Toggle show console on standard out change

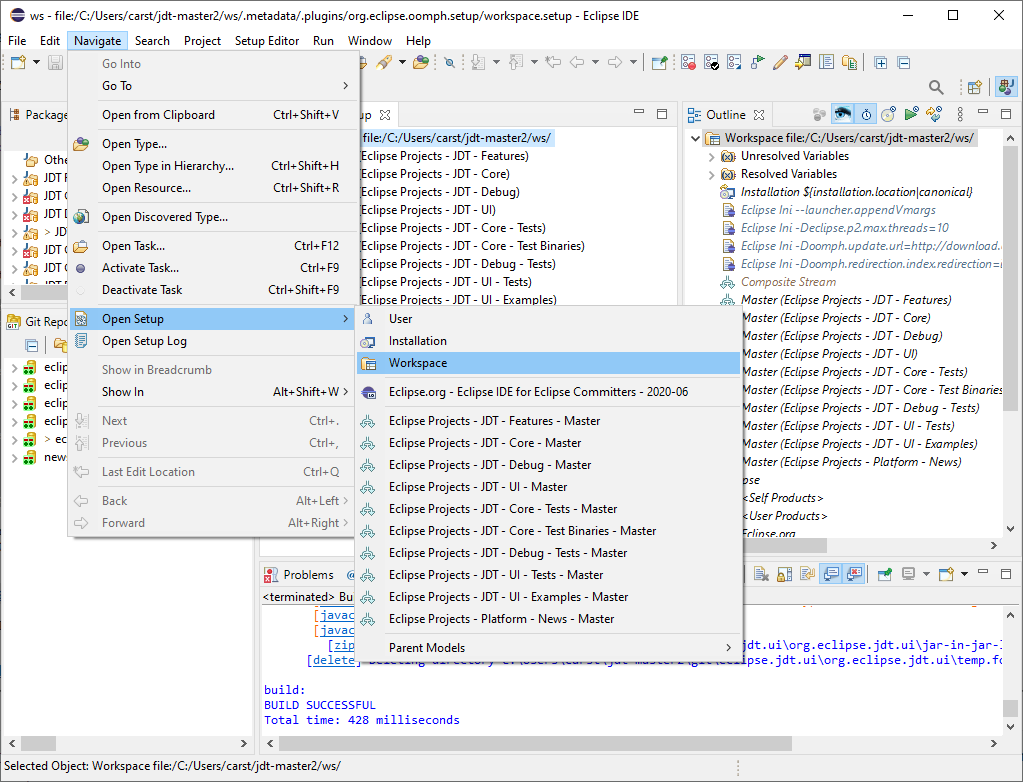(831, 574)
